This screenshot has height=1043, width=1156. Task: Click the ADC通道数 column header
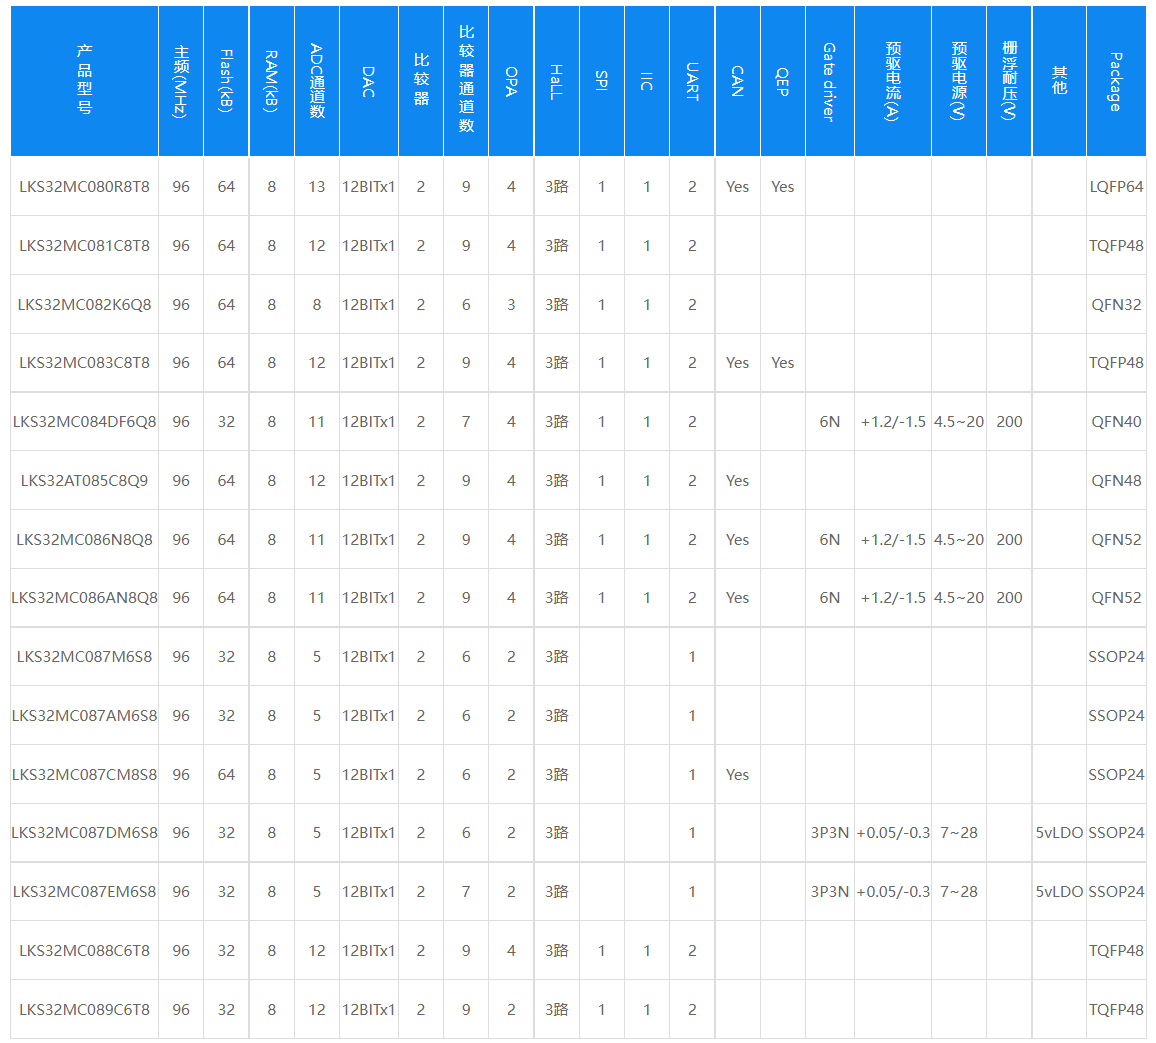(317, 81)
